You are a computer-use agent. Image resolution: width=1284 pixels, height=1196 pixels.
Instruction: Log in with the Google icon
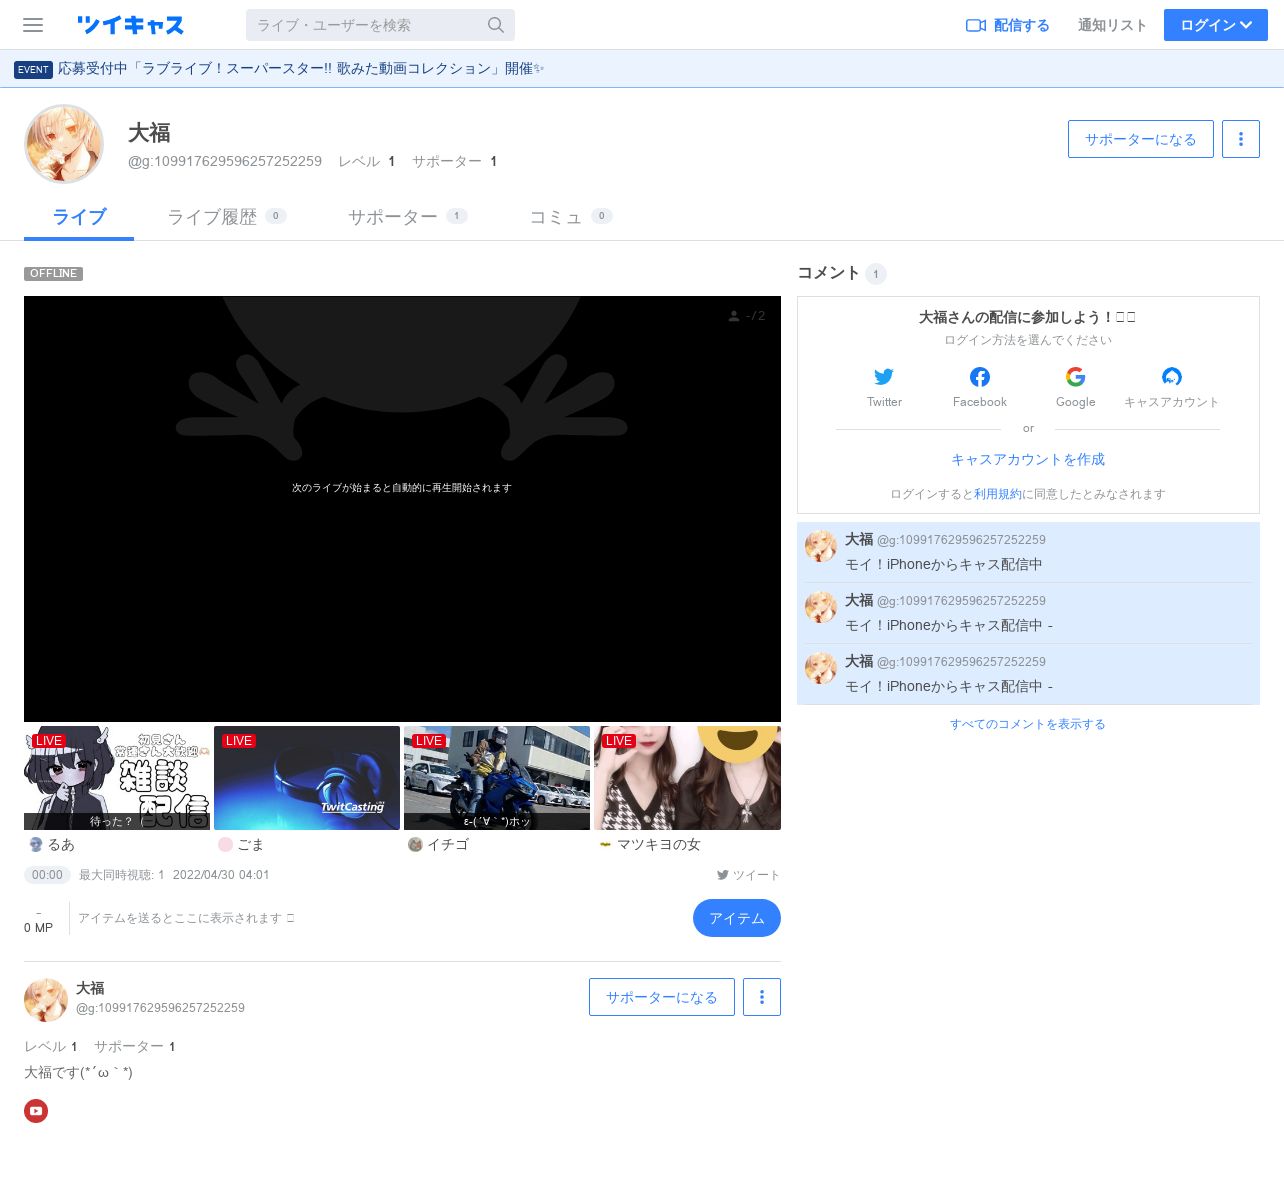click(1076, 377)
